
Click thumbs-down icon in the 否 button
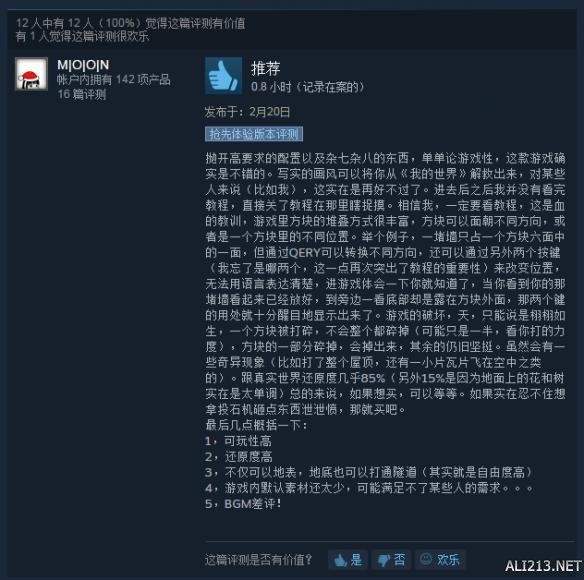383,561
